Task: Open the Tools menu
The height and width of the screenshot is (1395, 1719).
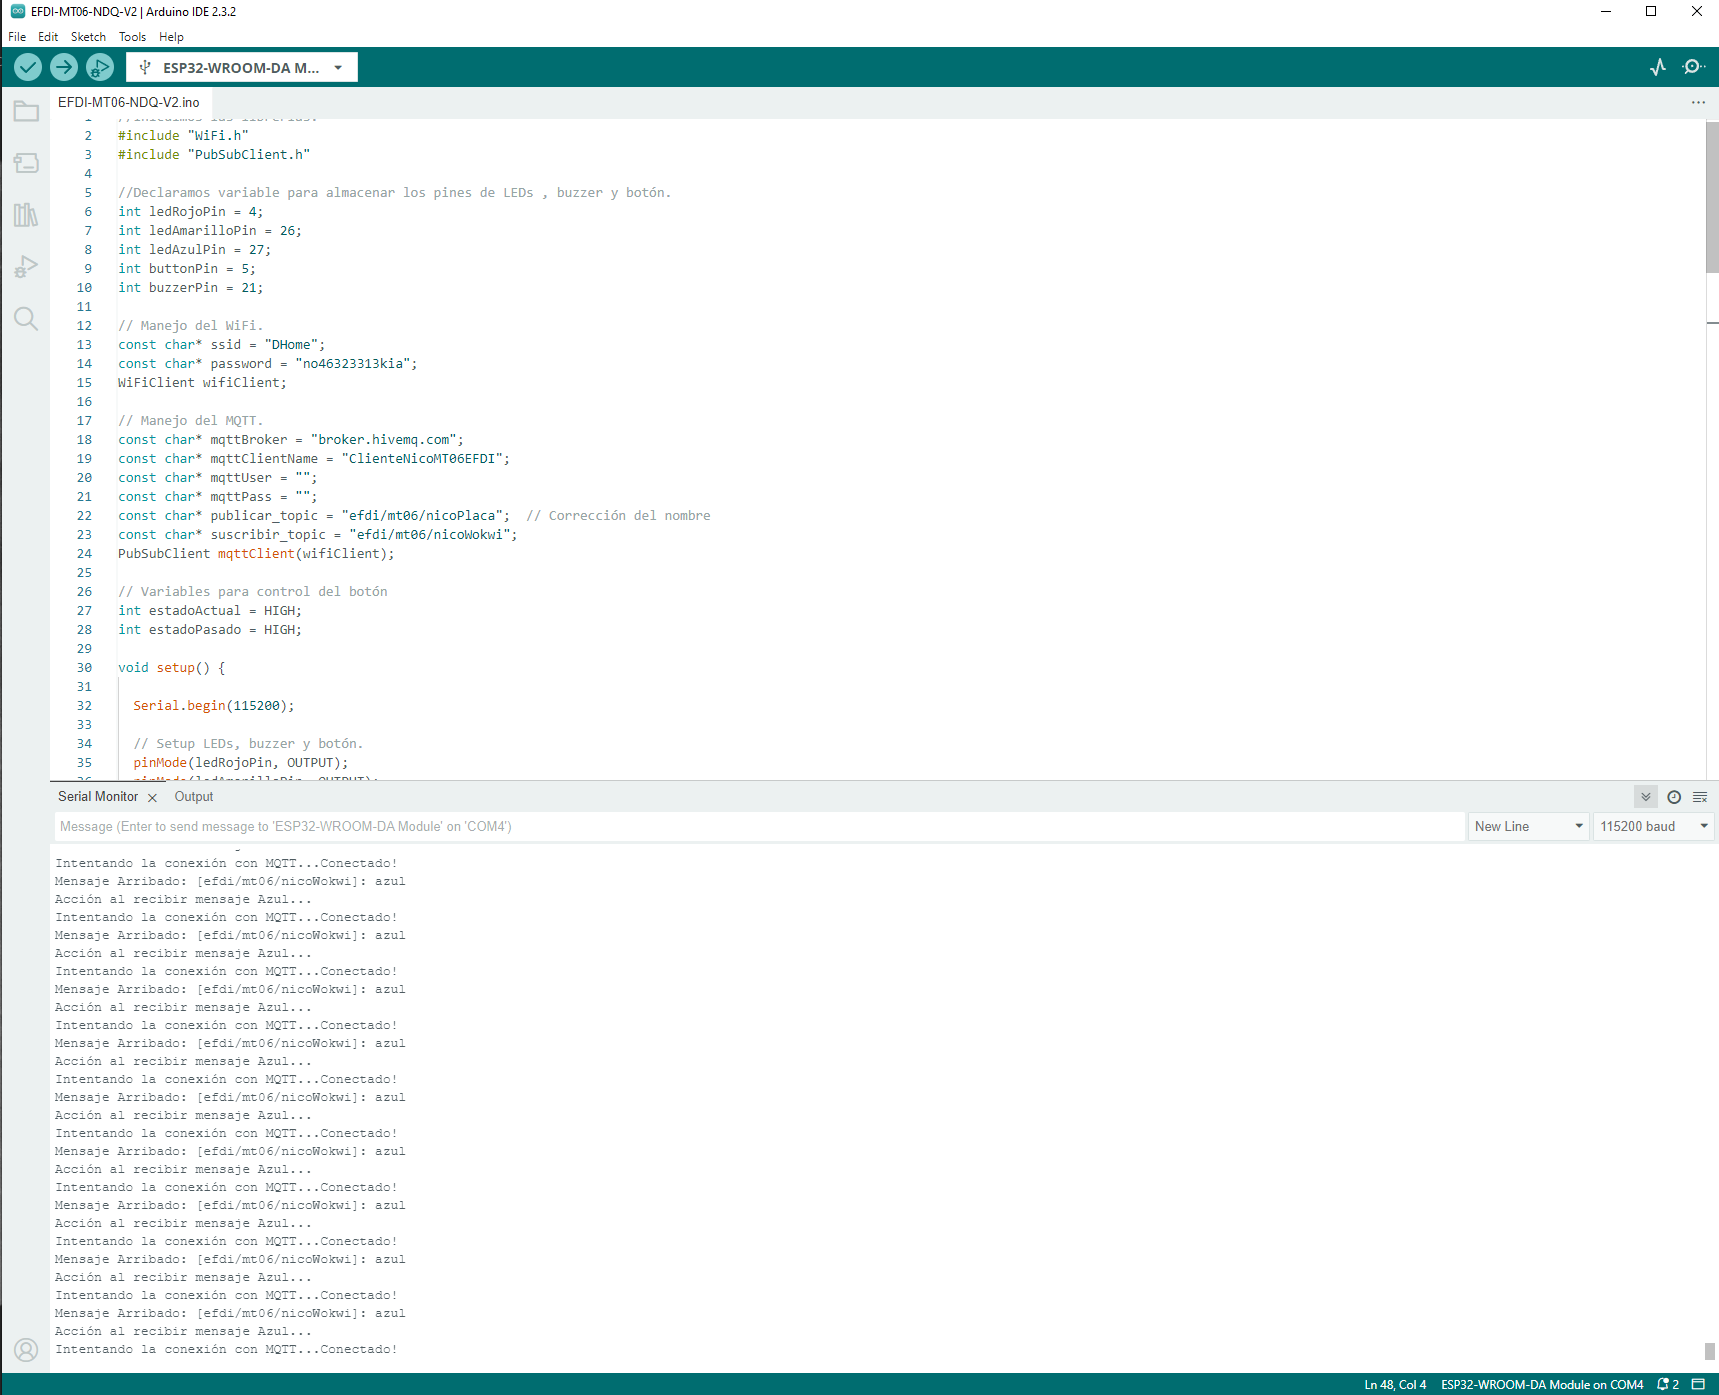Action: click(132, 37)
